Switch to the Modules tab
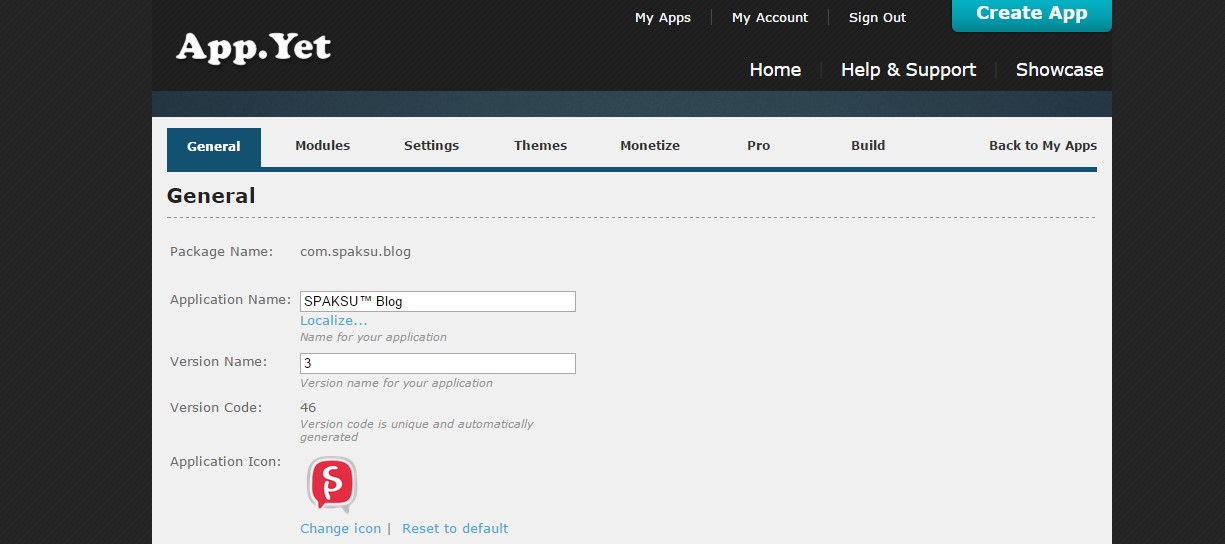This screenshot has width=1225, height=544. coord(323,145)
